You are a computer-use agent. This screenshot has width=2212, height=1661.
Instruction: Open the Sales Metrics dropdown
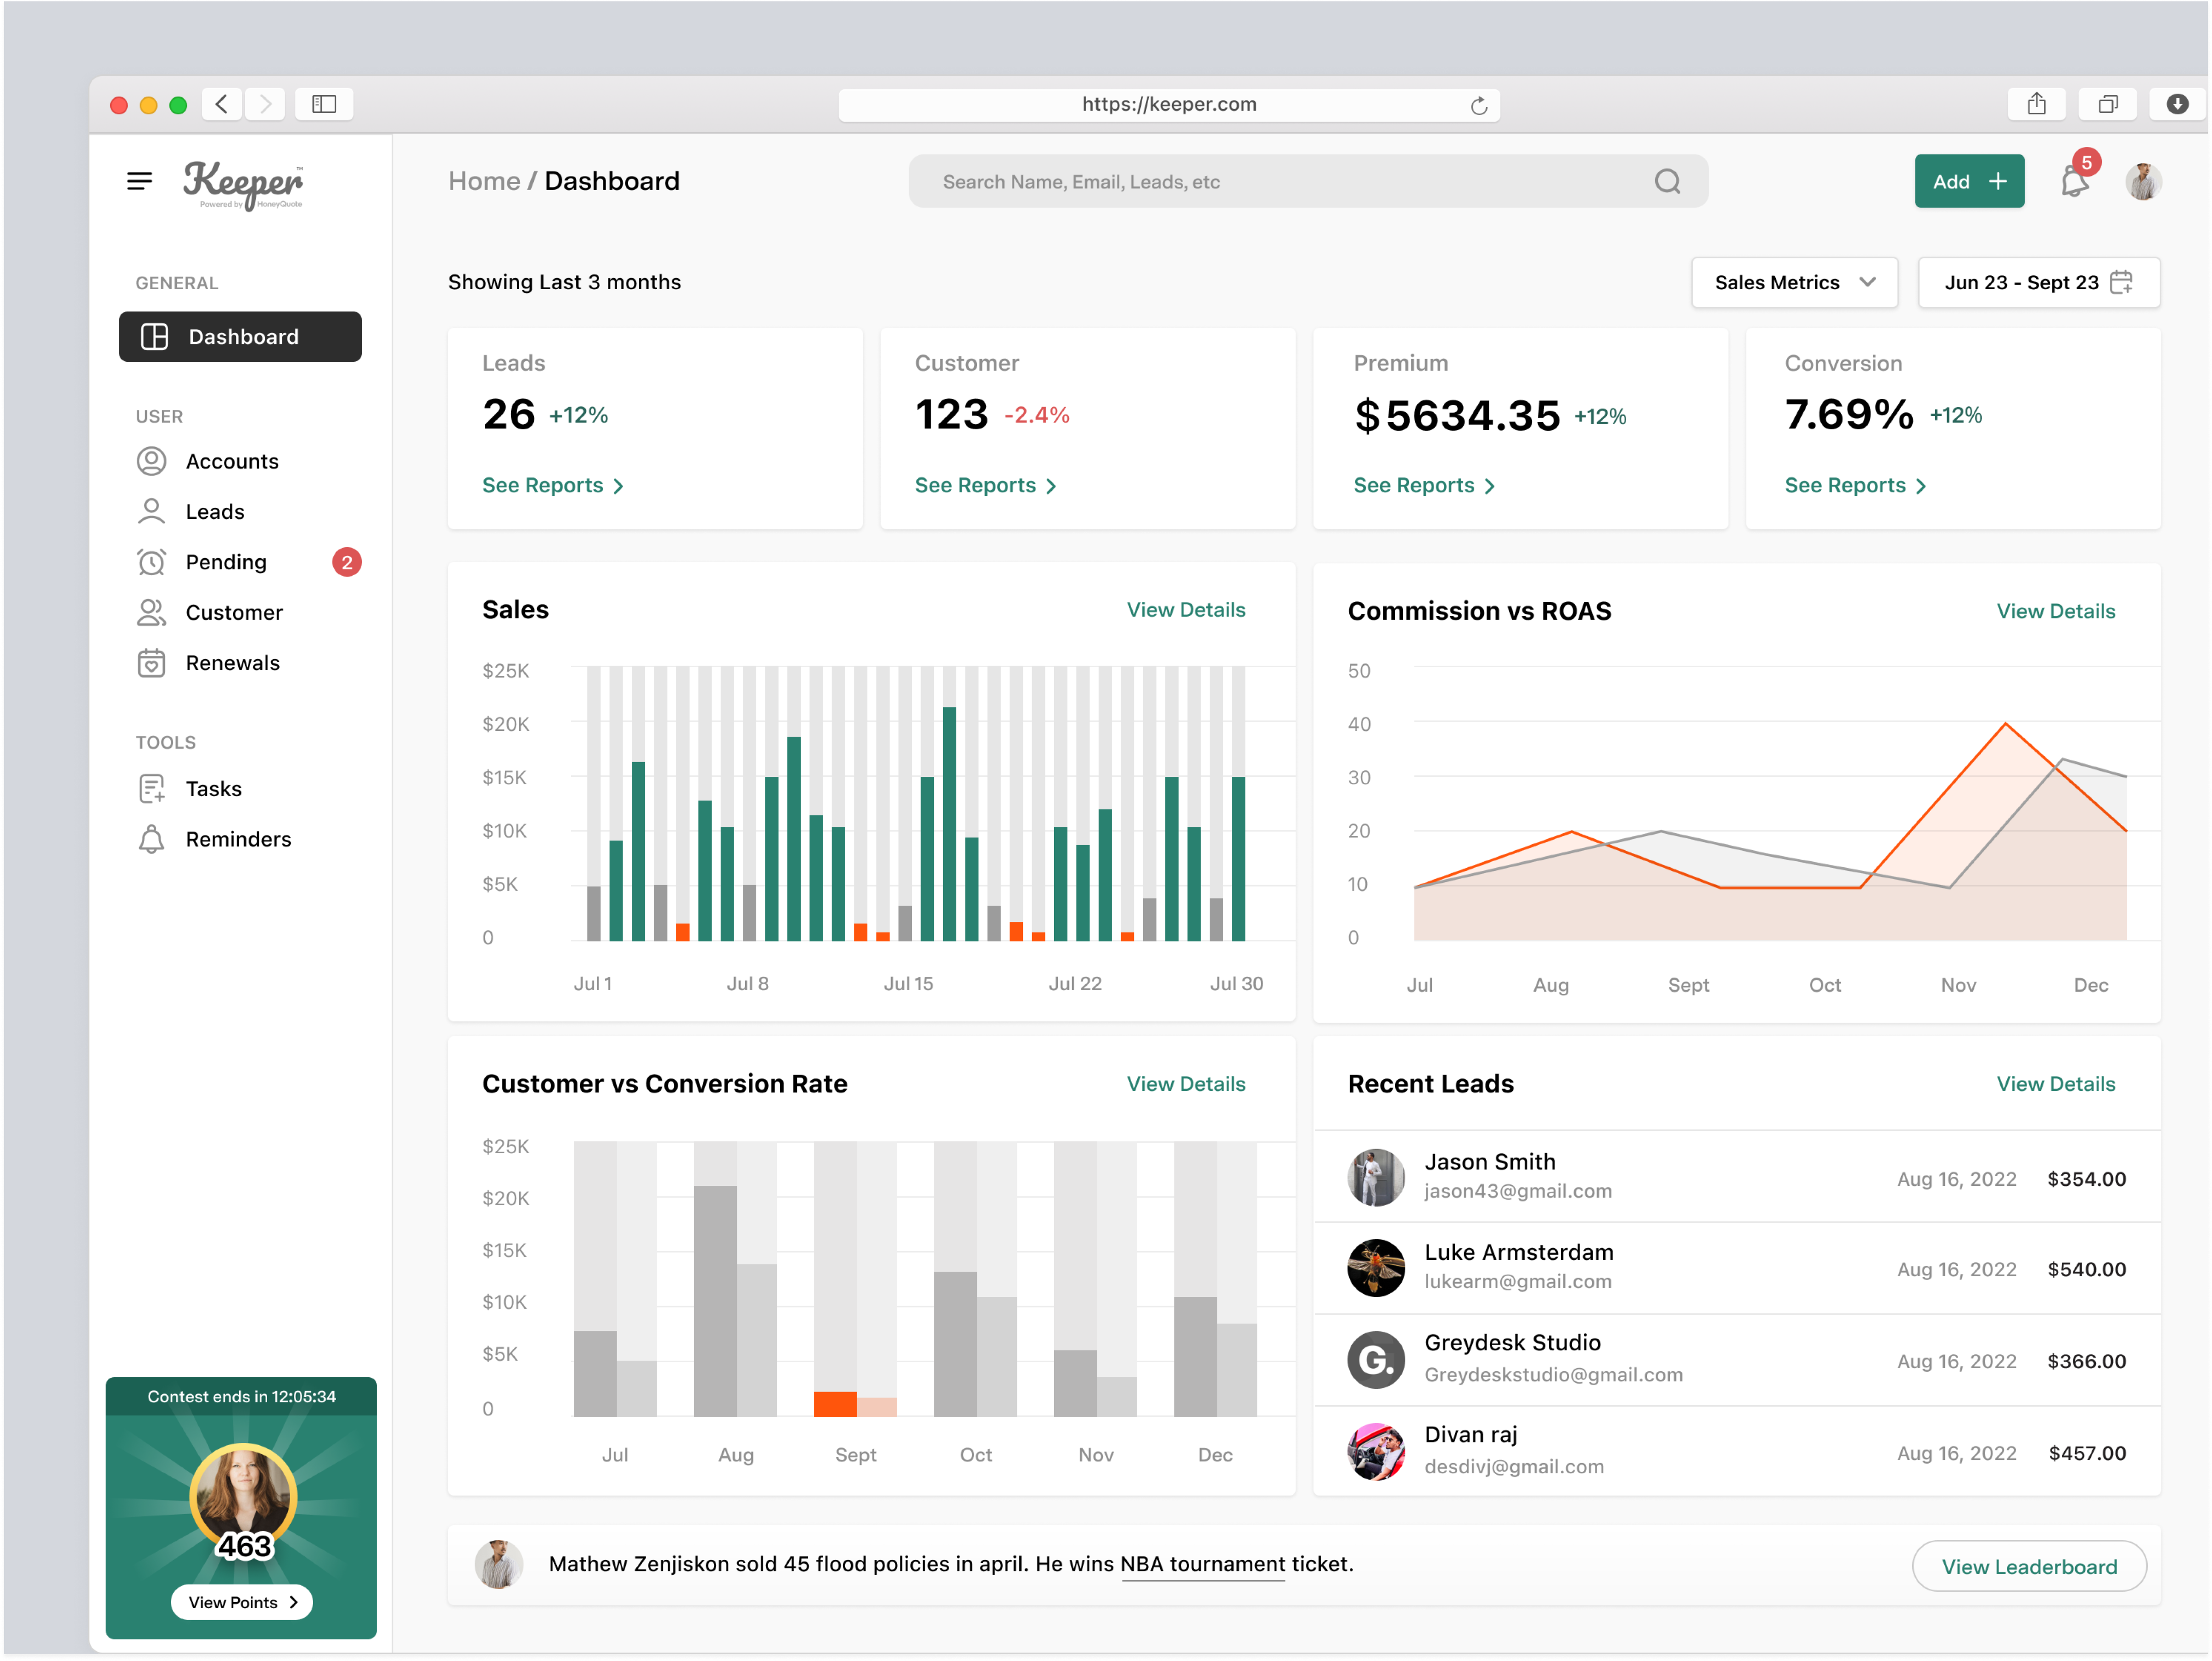click(x=1793, y=282)
